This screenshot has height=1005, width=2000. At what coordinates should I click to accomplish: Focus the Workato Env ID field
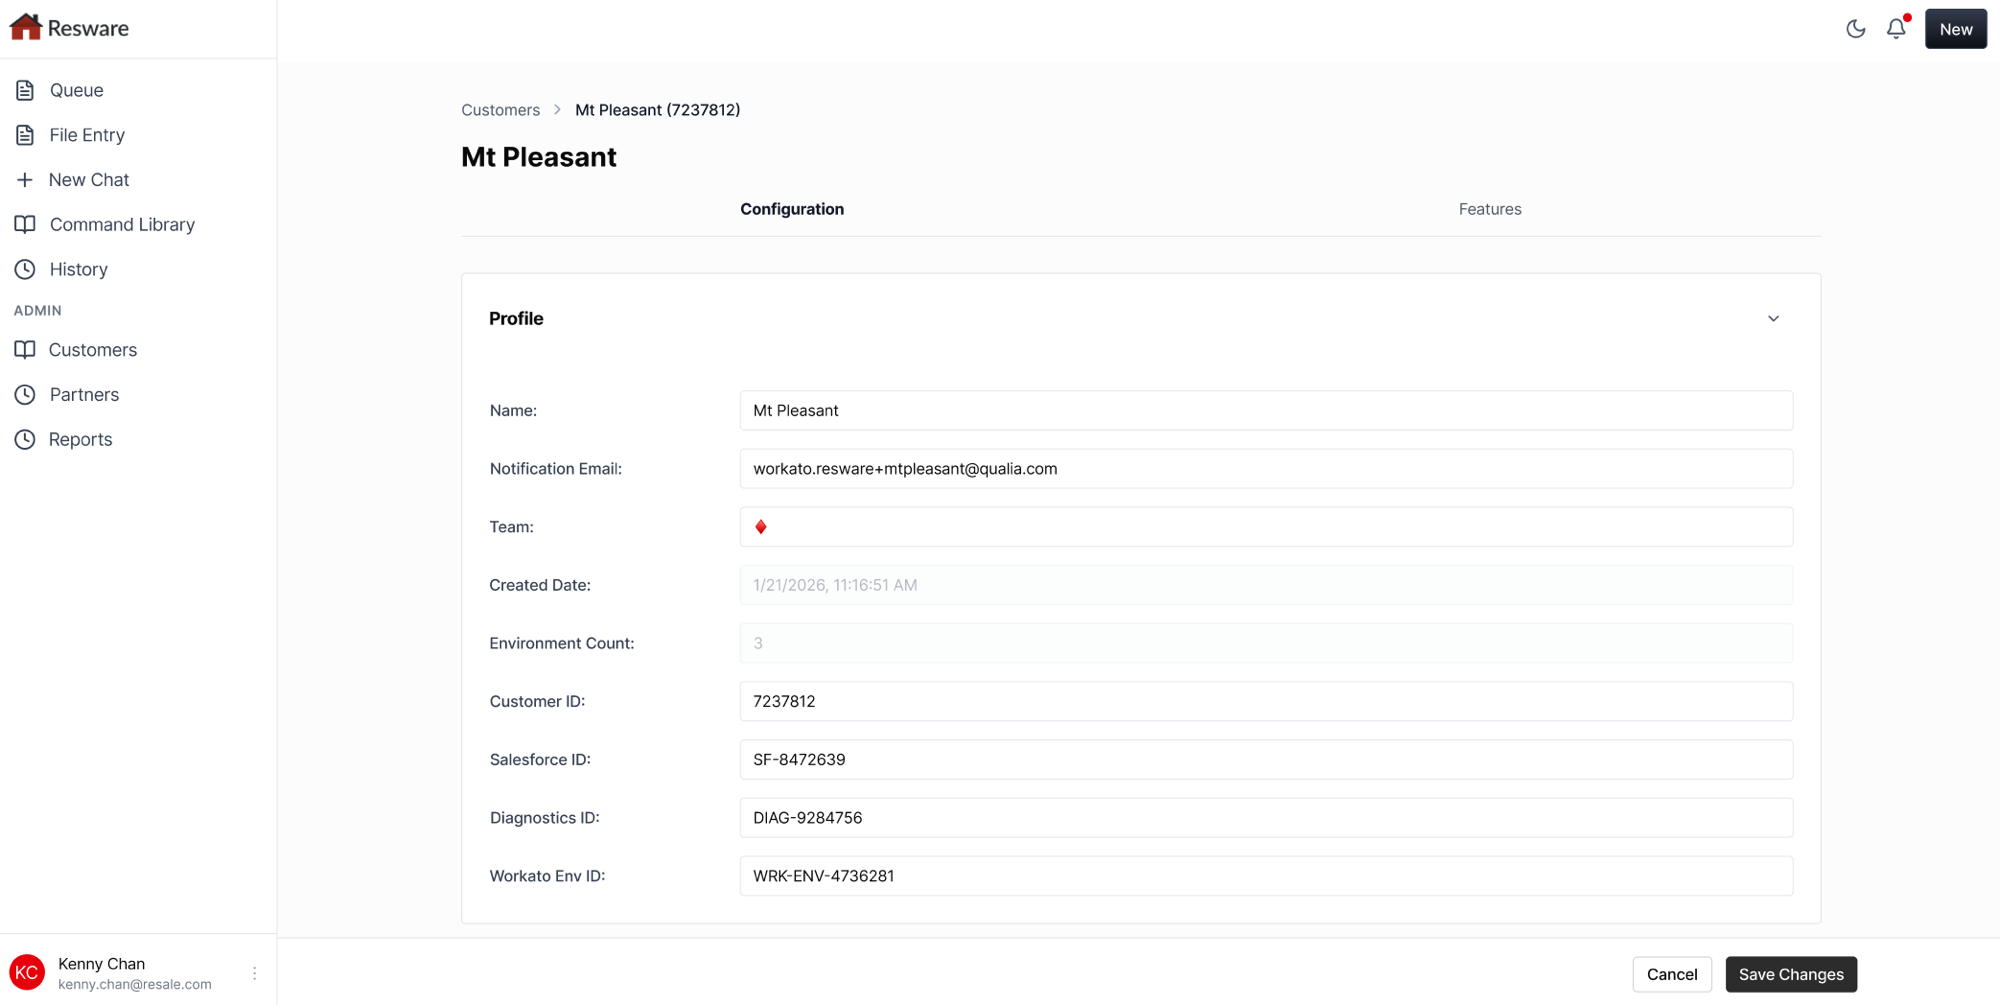click(x=1266, y=875)
